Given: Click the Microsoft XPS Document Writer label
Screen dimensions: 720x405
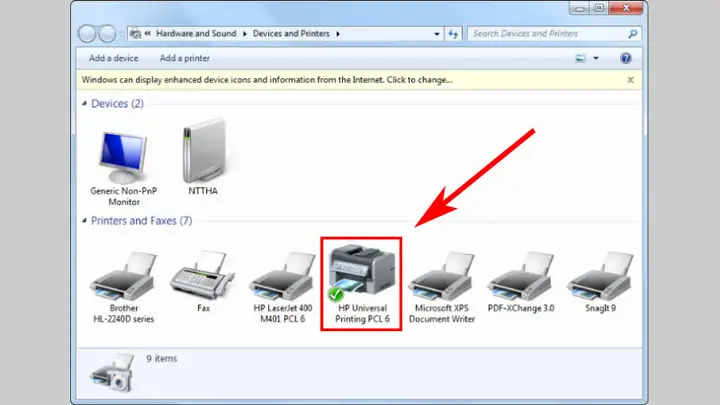Looking at the screenshot, I should (442, 314).
